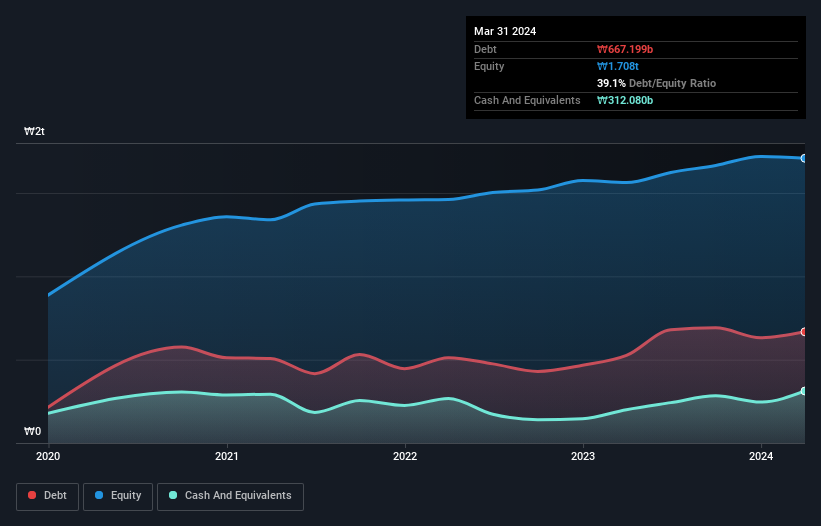Click the Equity value ₩1.708t in tooltip

[x=618, y=66]
